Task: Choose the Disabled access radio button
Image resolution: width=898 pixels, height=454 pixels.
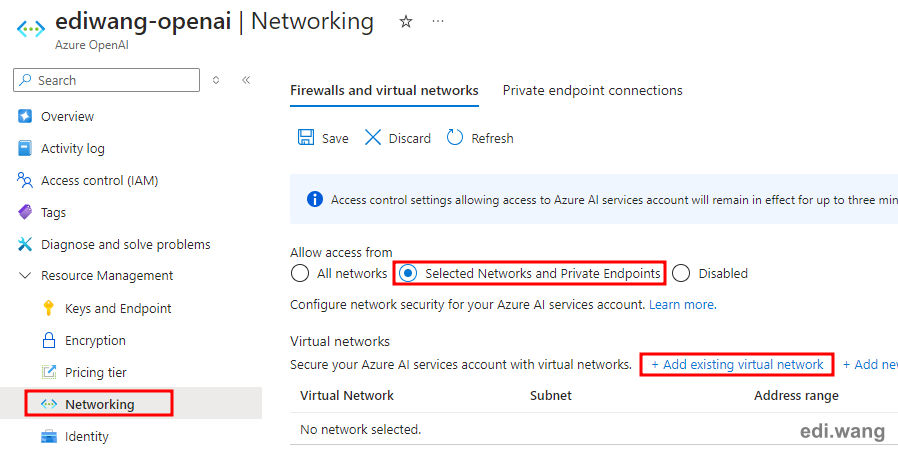Action: (681, 274)
